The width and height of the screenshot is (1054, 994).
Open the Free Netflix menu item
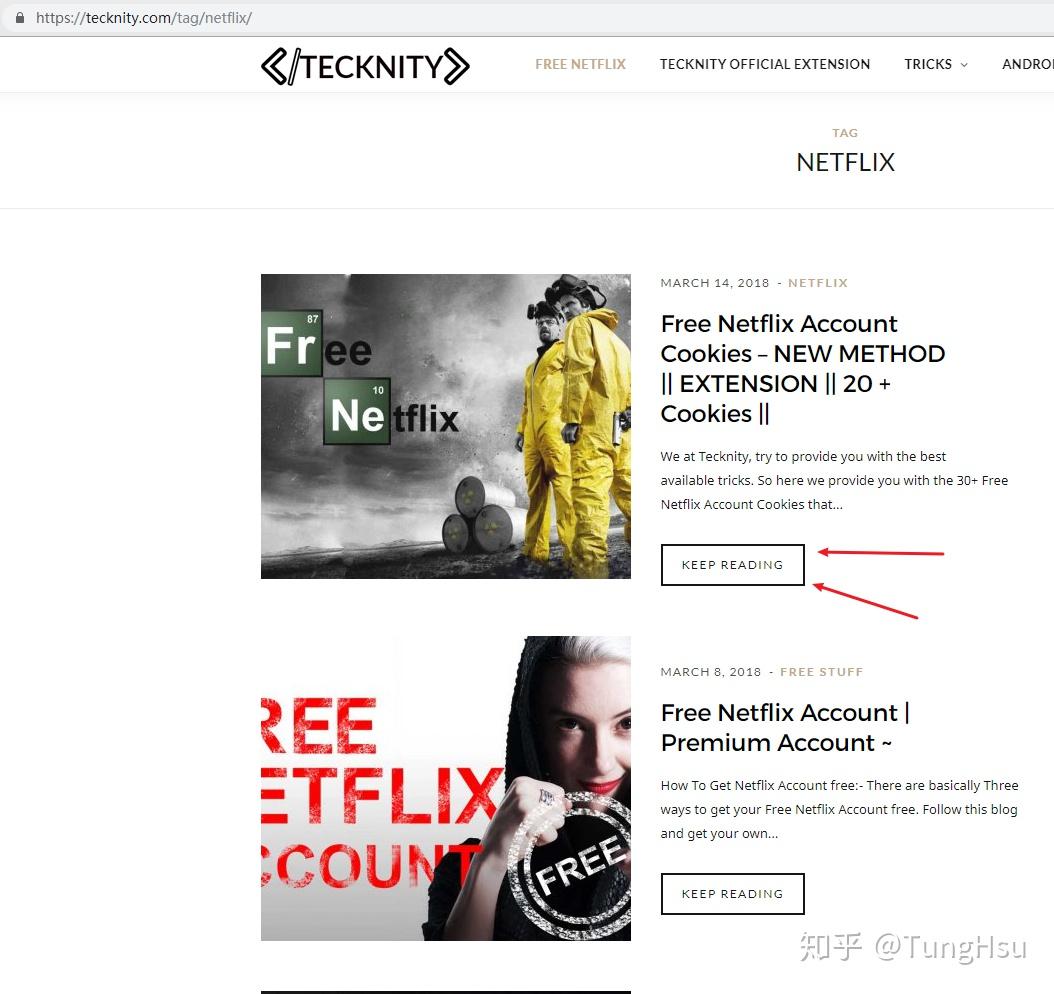click(x=580, y=65)
